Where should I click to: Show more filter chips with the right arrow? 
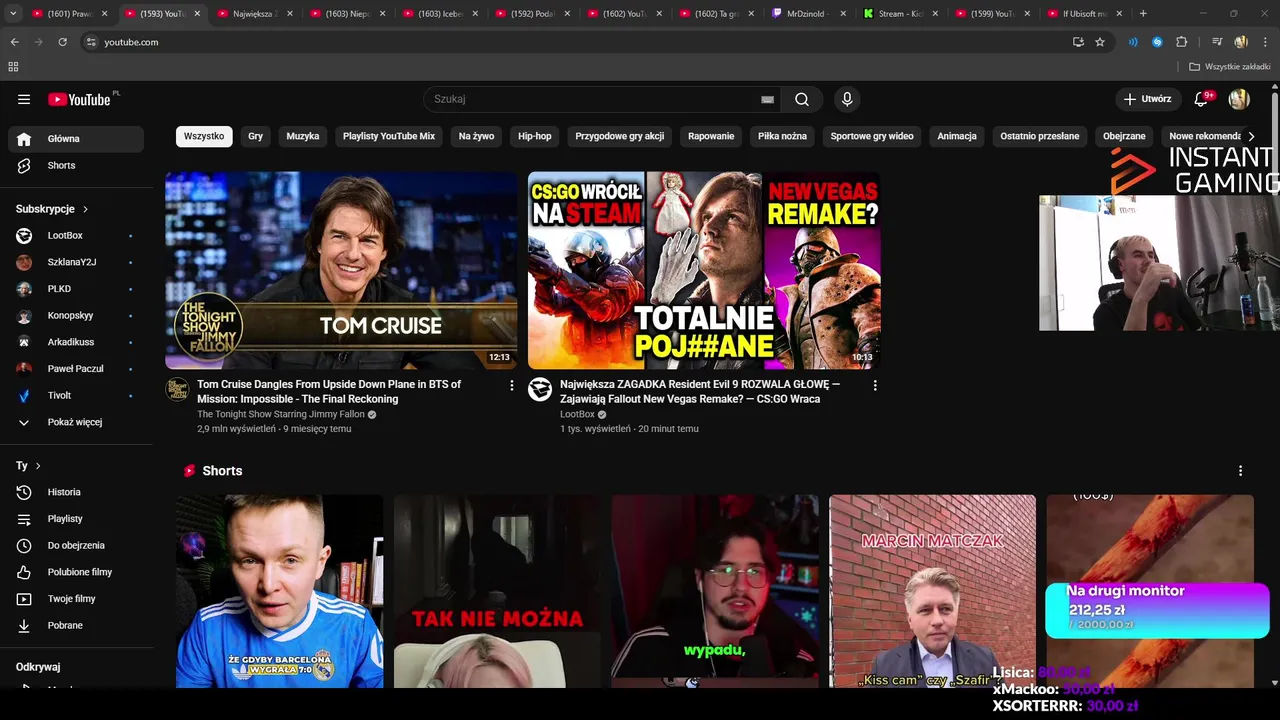[x=1251, y=136]
